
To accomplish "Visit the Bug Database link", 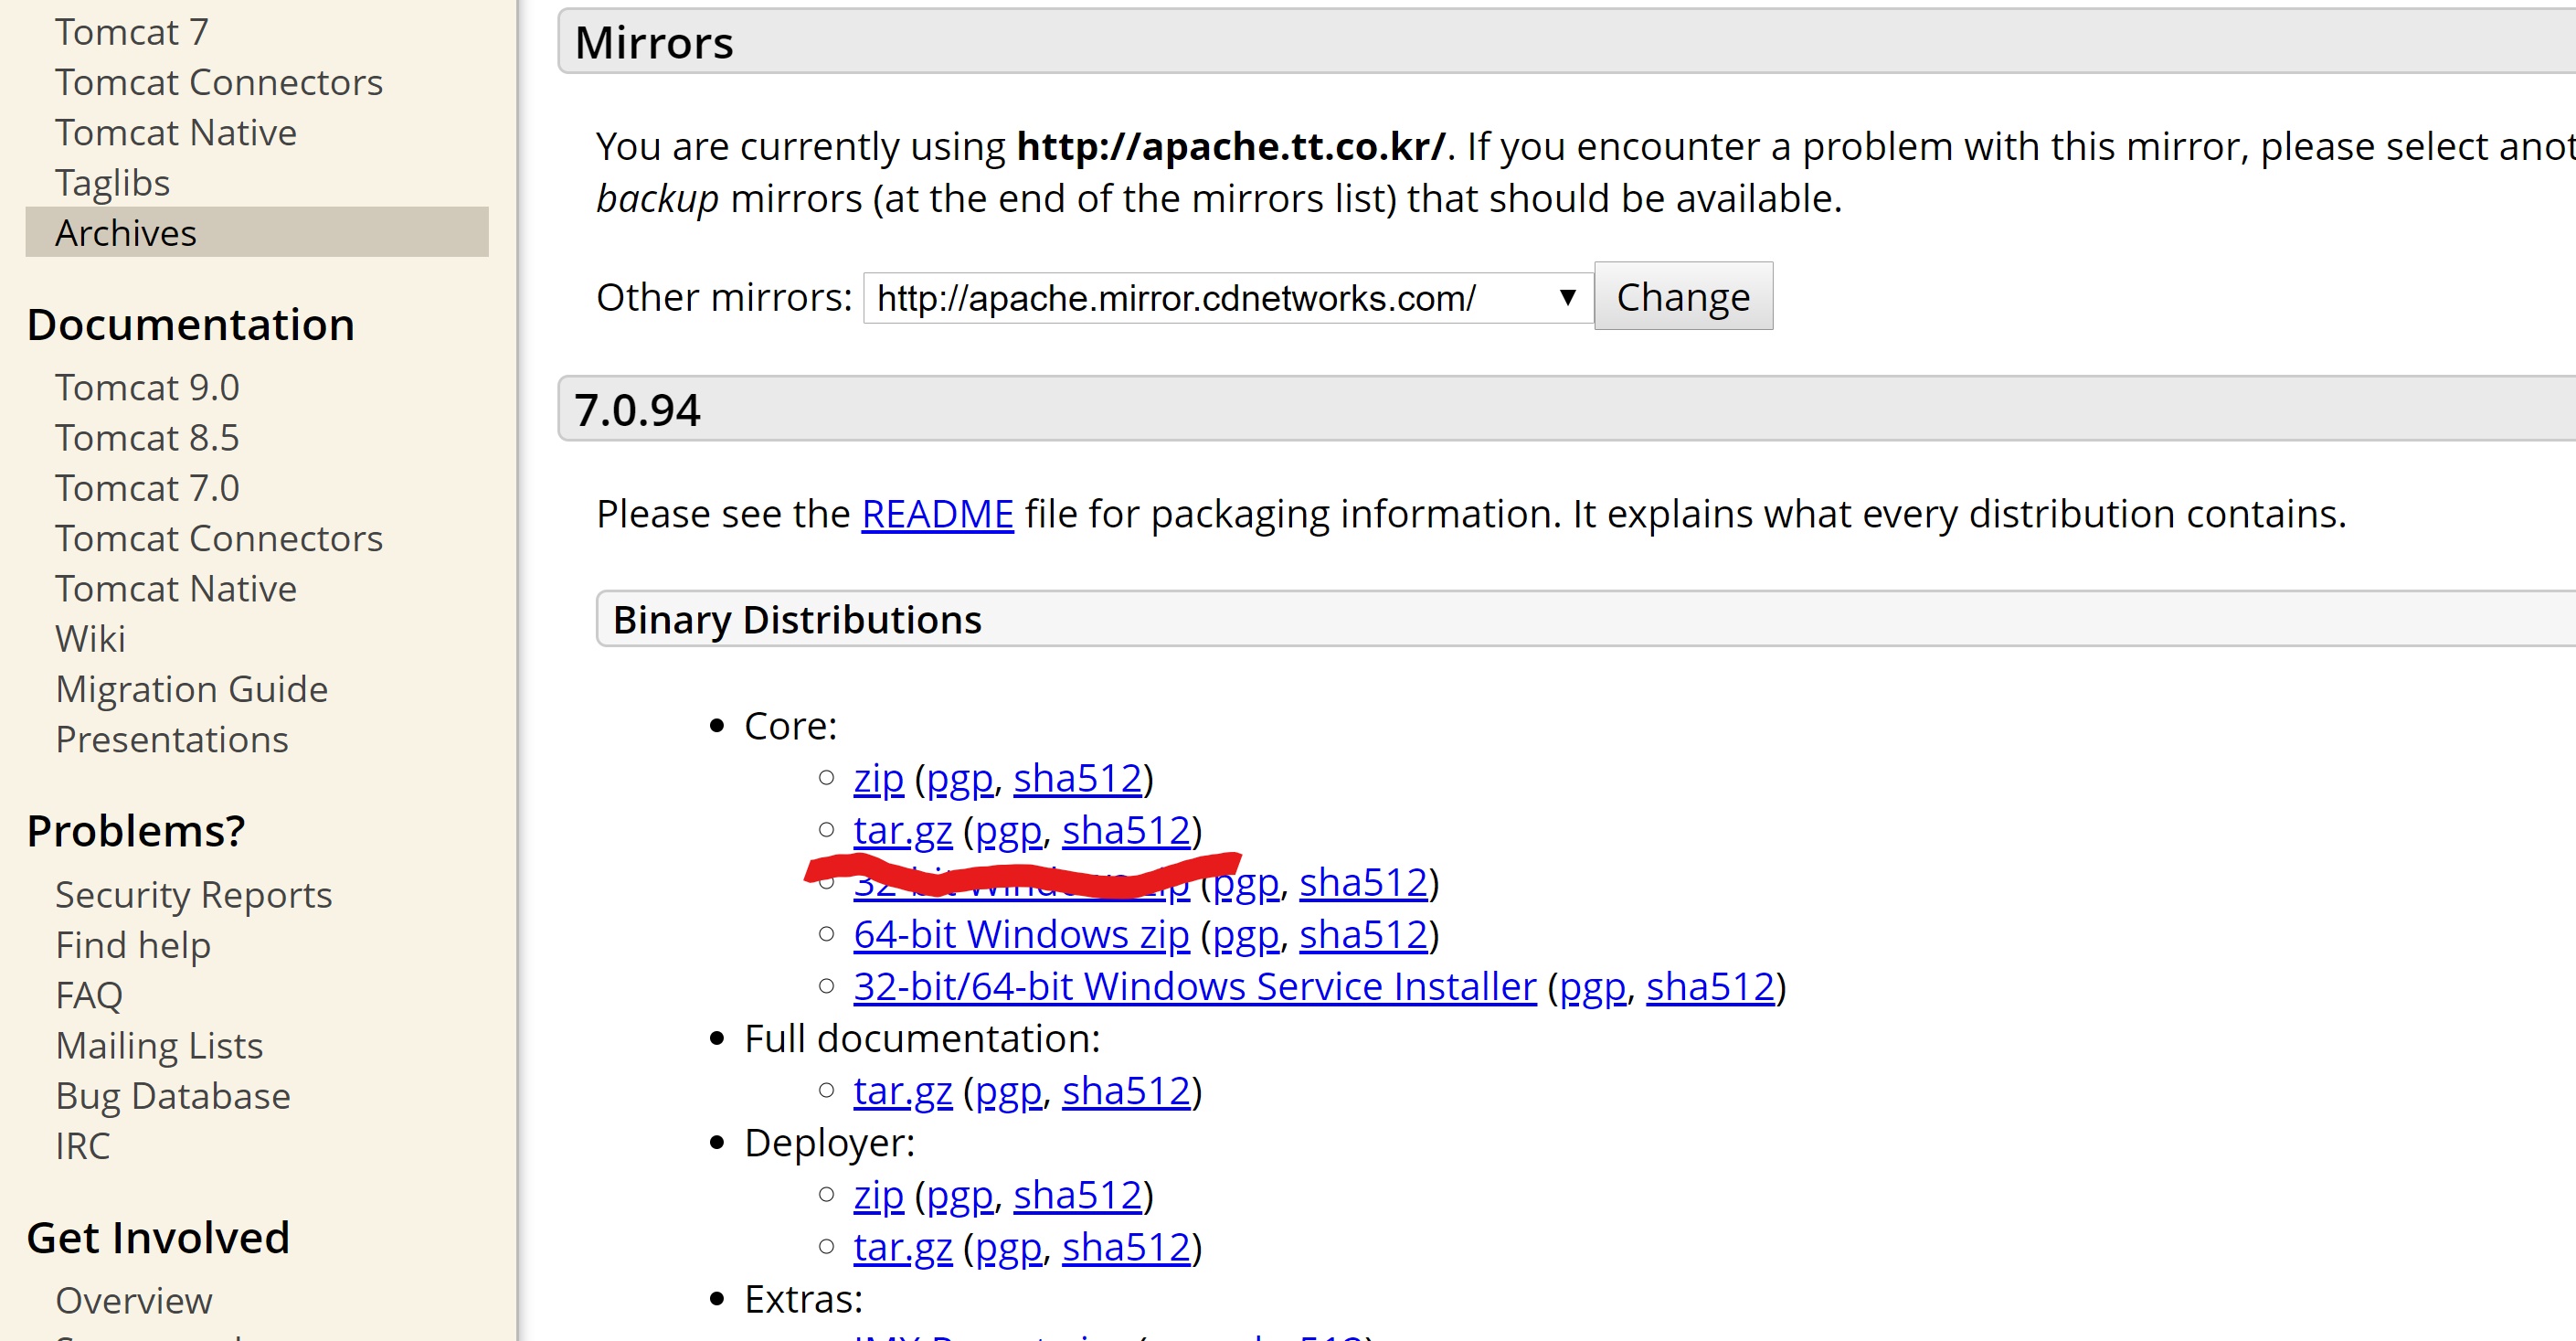I will 172,1096.
